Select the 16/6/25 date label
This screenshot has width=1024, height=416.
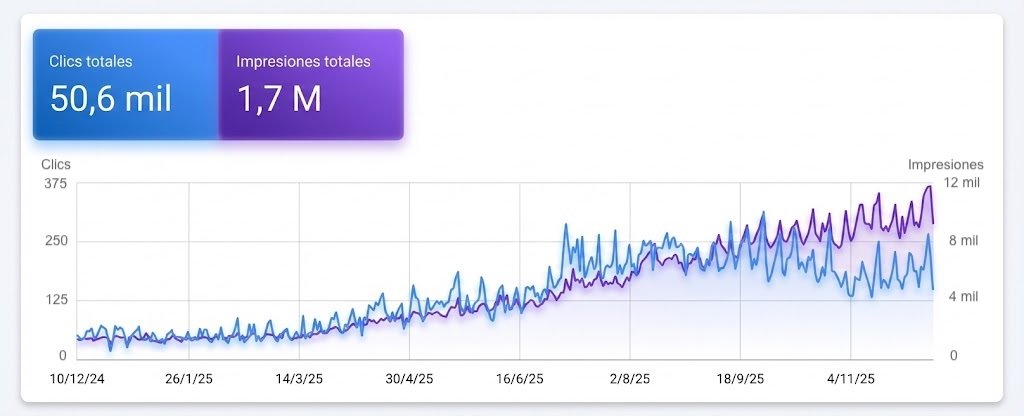pos(519,379)
